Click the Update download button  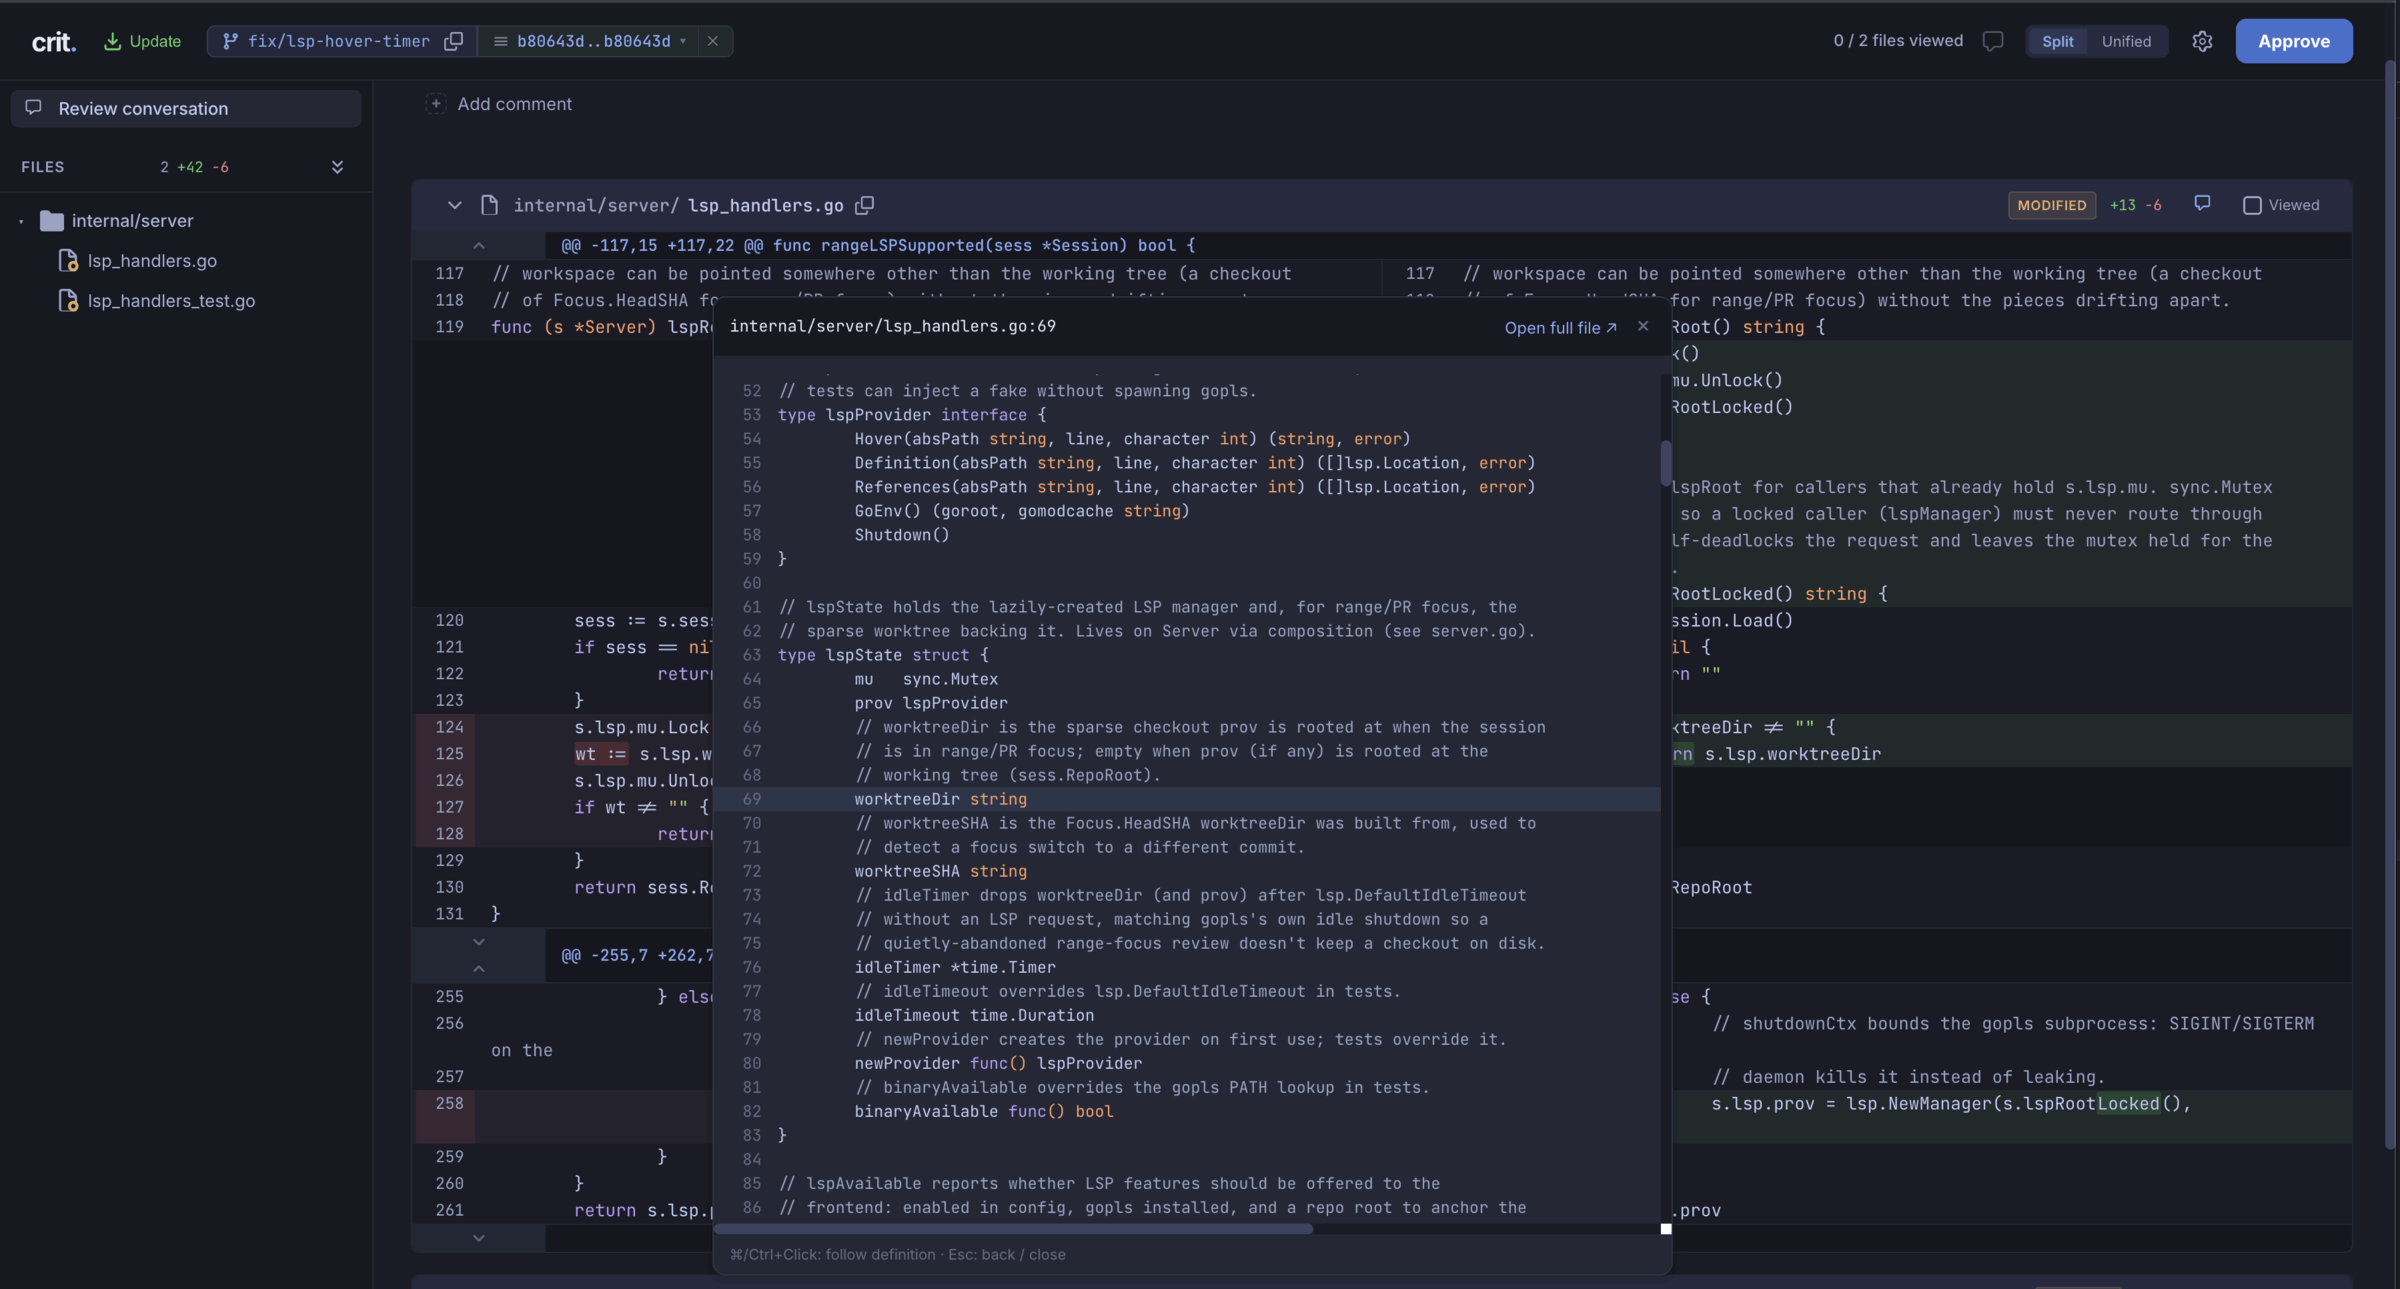click(x=143, y=41)
